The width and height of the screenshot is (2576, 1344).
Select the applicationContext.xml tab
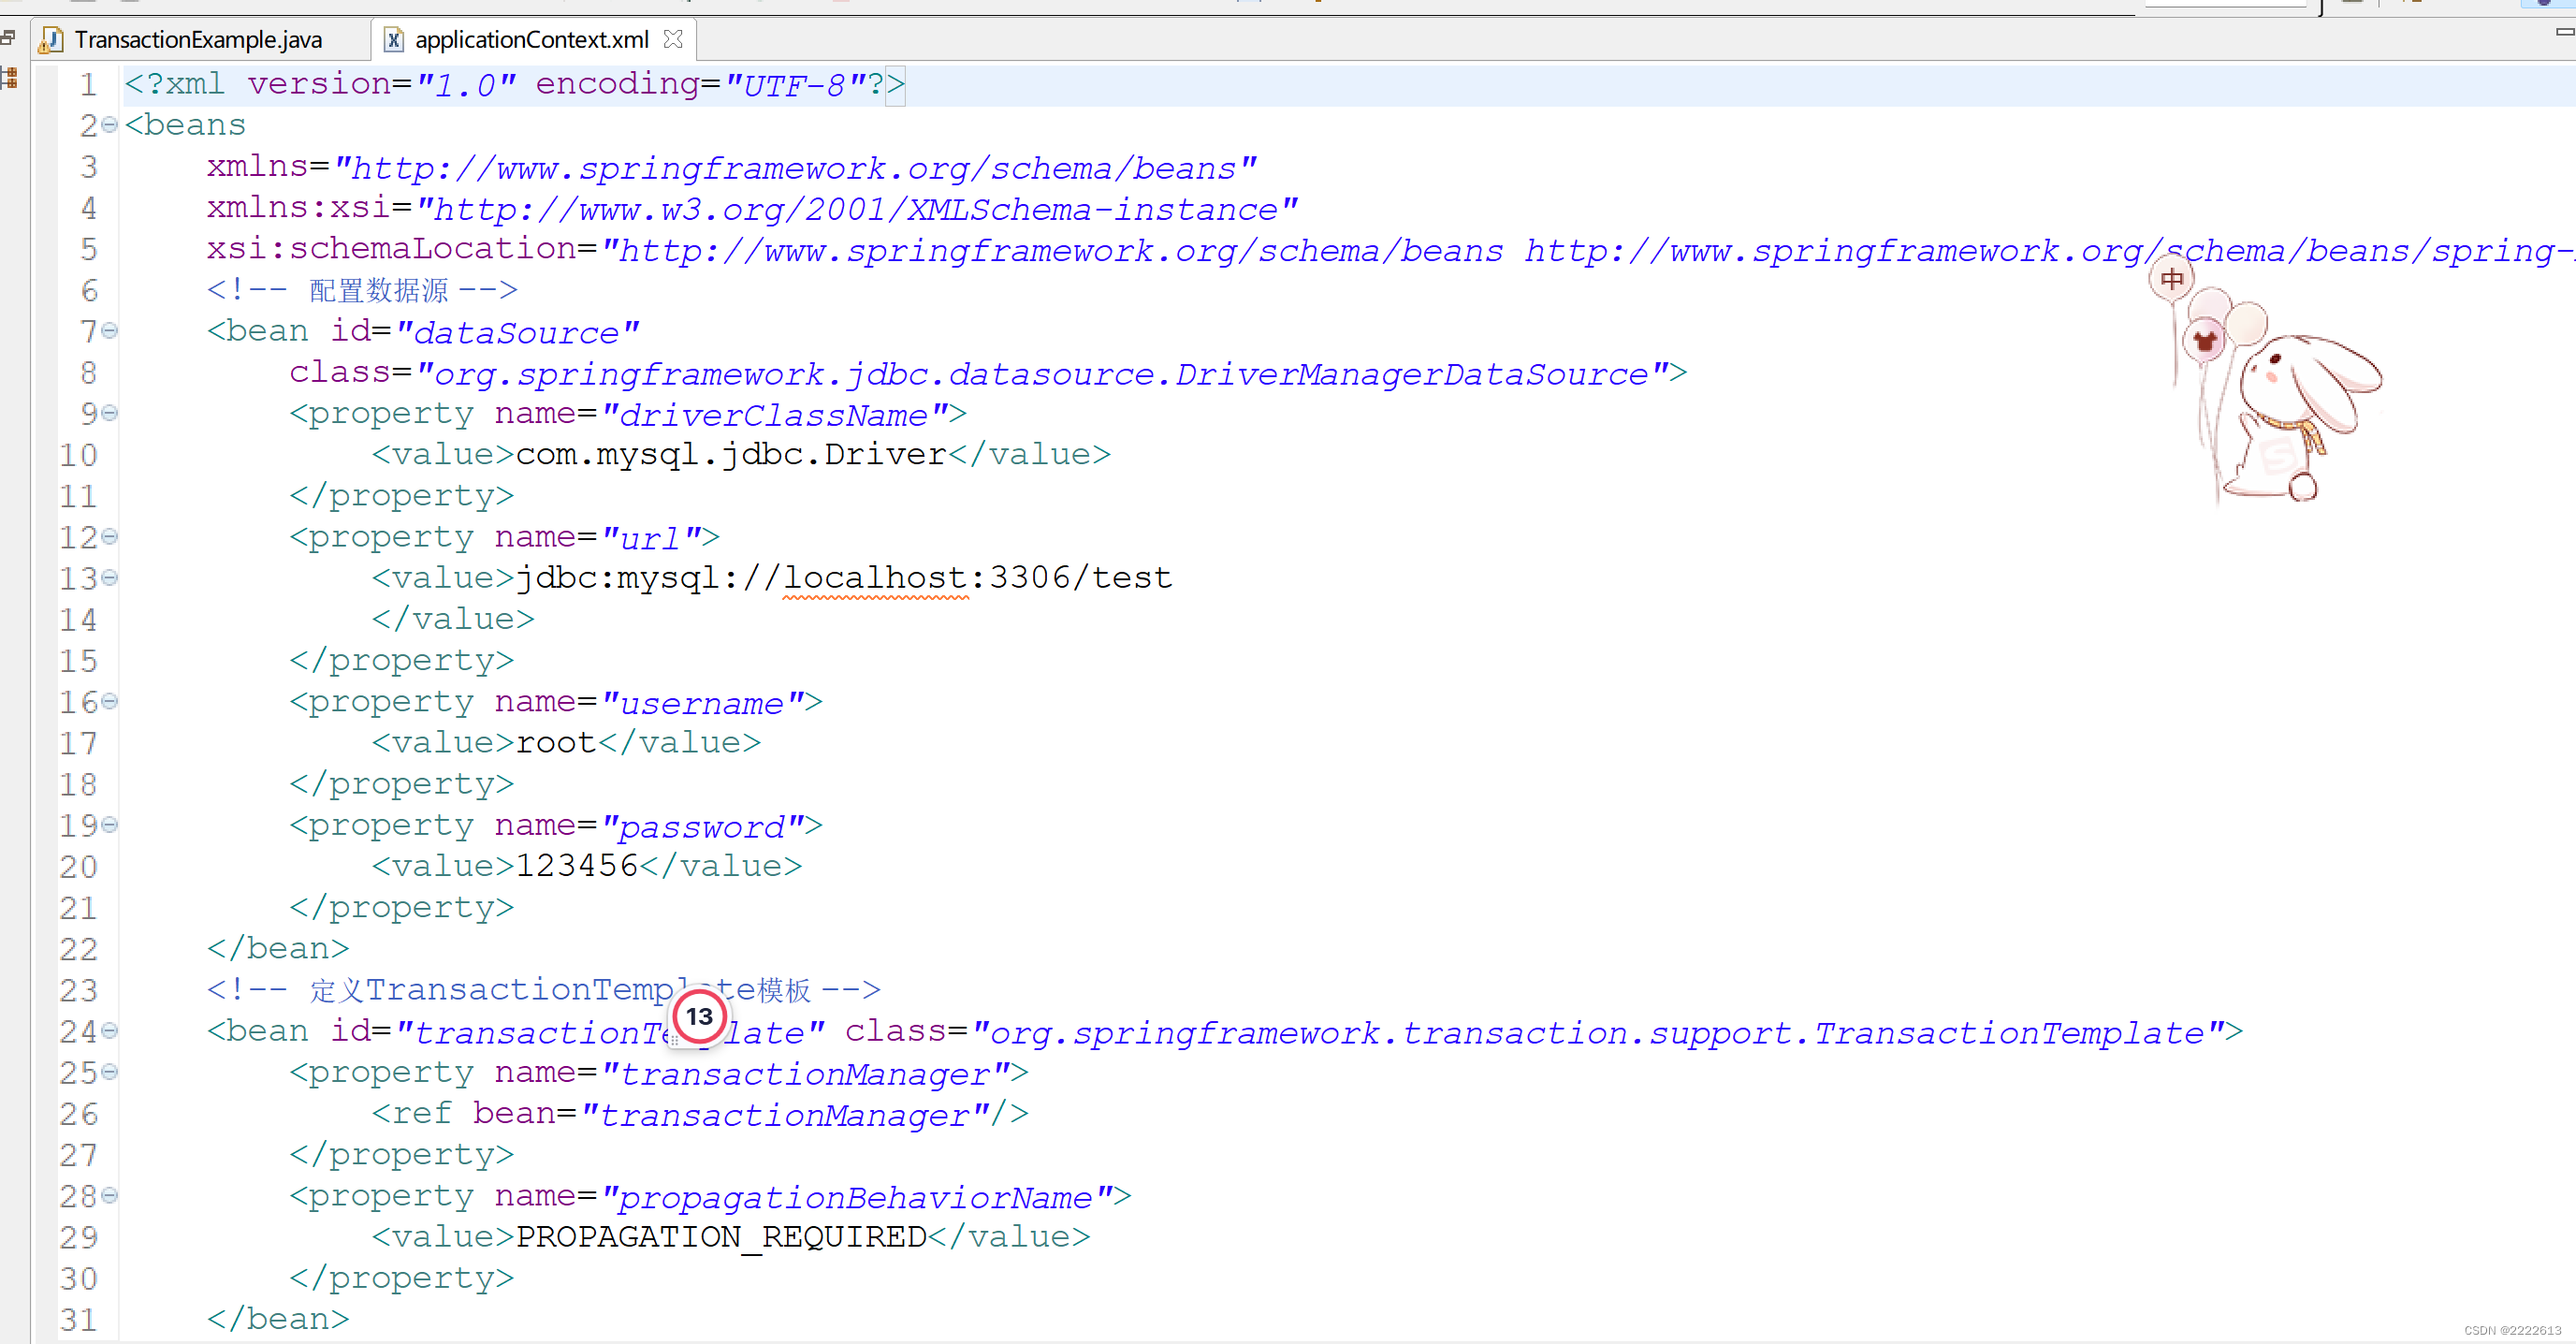click(x=531, y=40)
